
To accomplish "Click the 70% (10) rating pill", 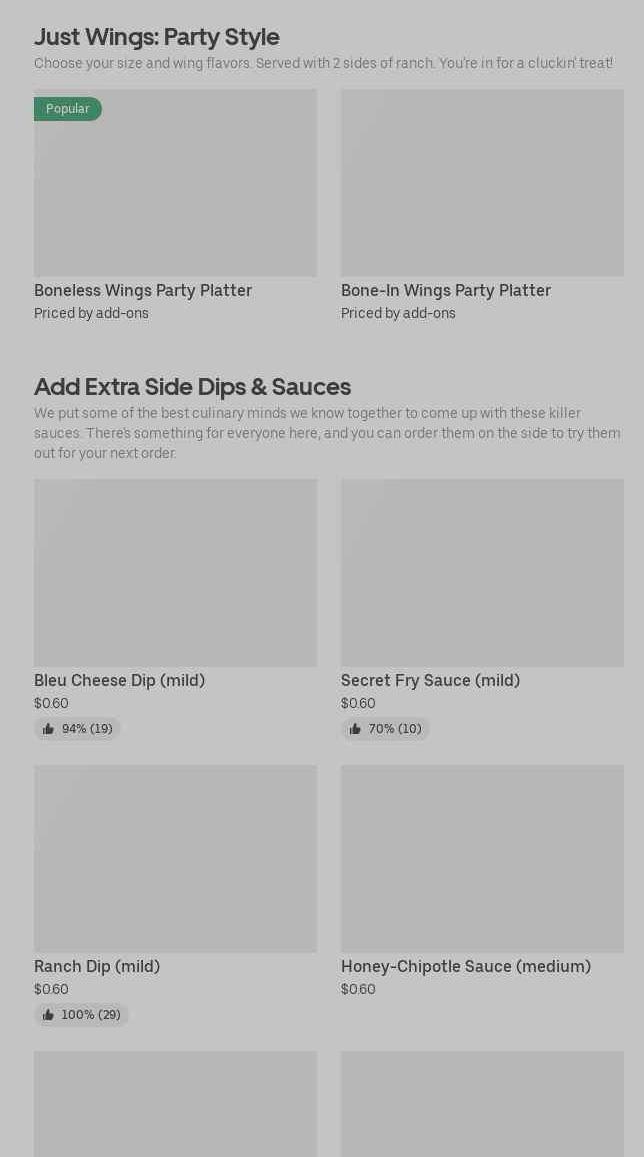I will (x=385, y=729).
